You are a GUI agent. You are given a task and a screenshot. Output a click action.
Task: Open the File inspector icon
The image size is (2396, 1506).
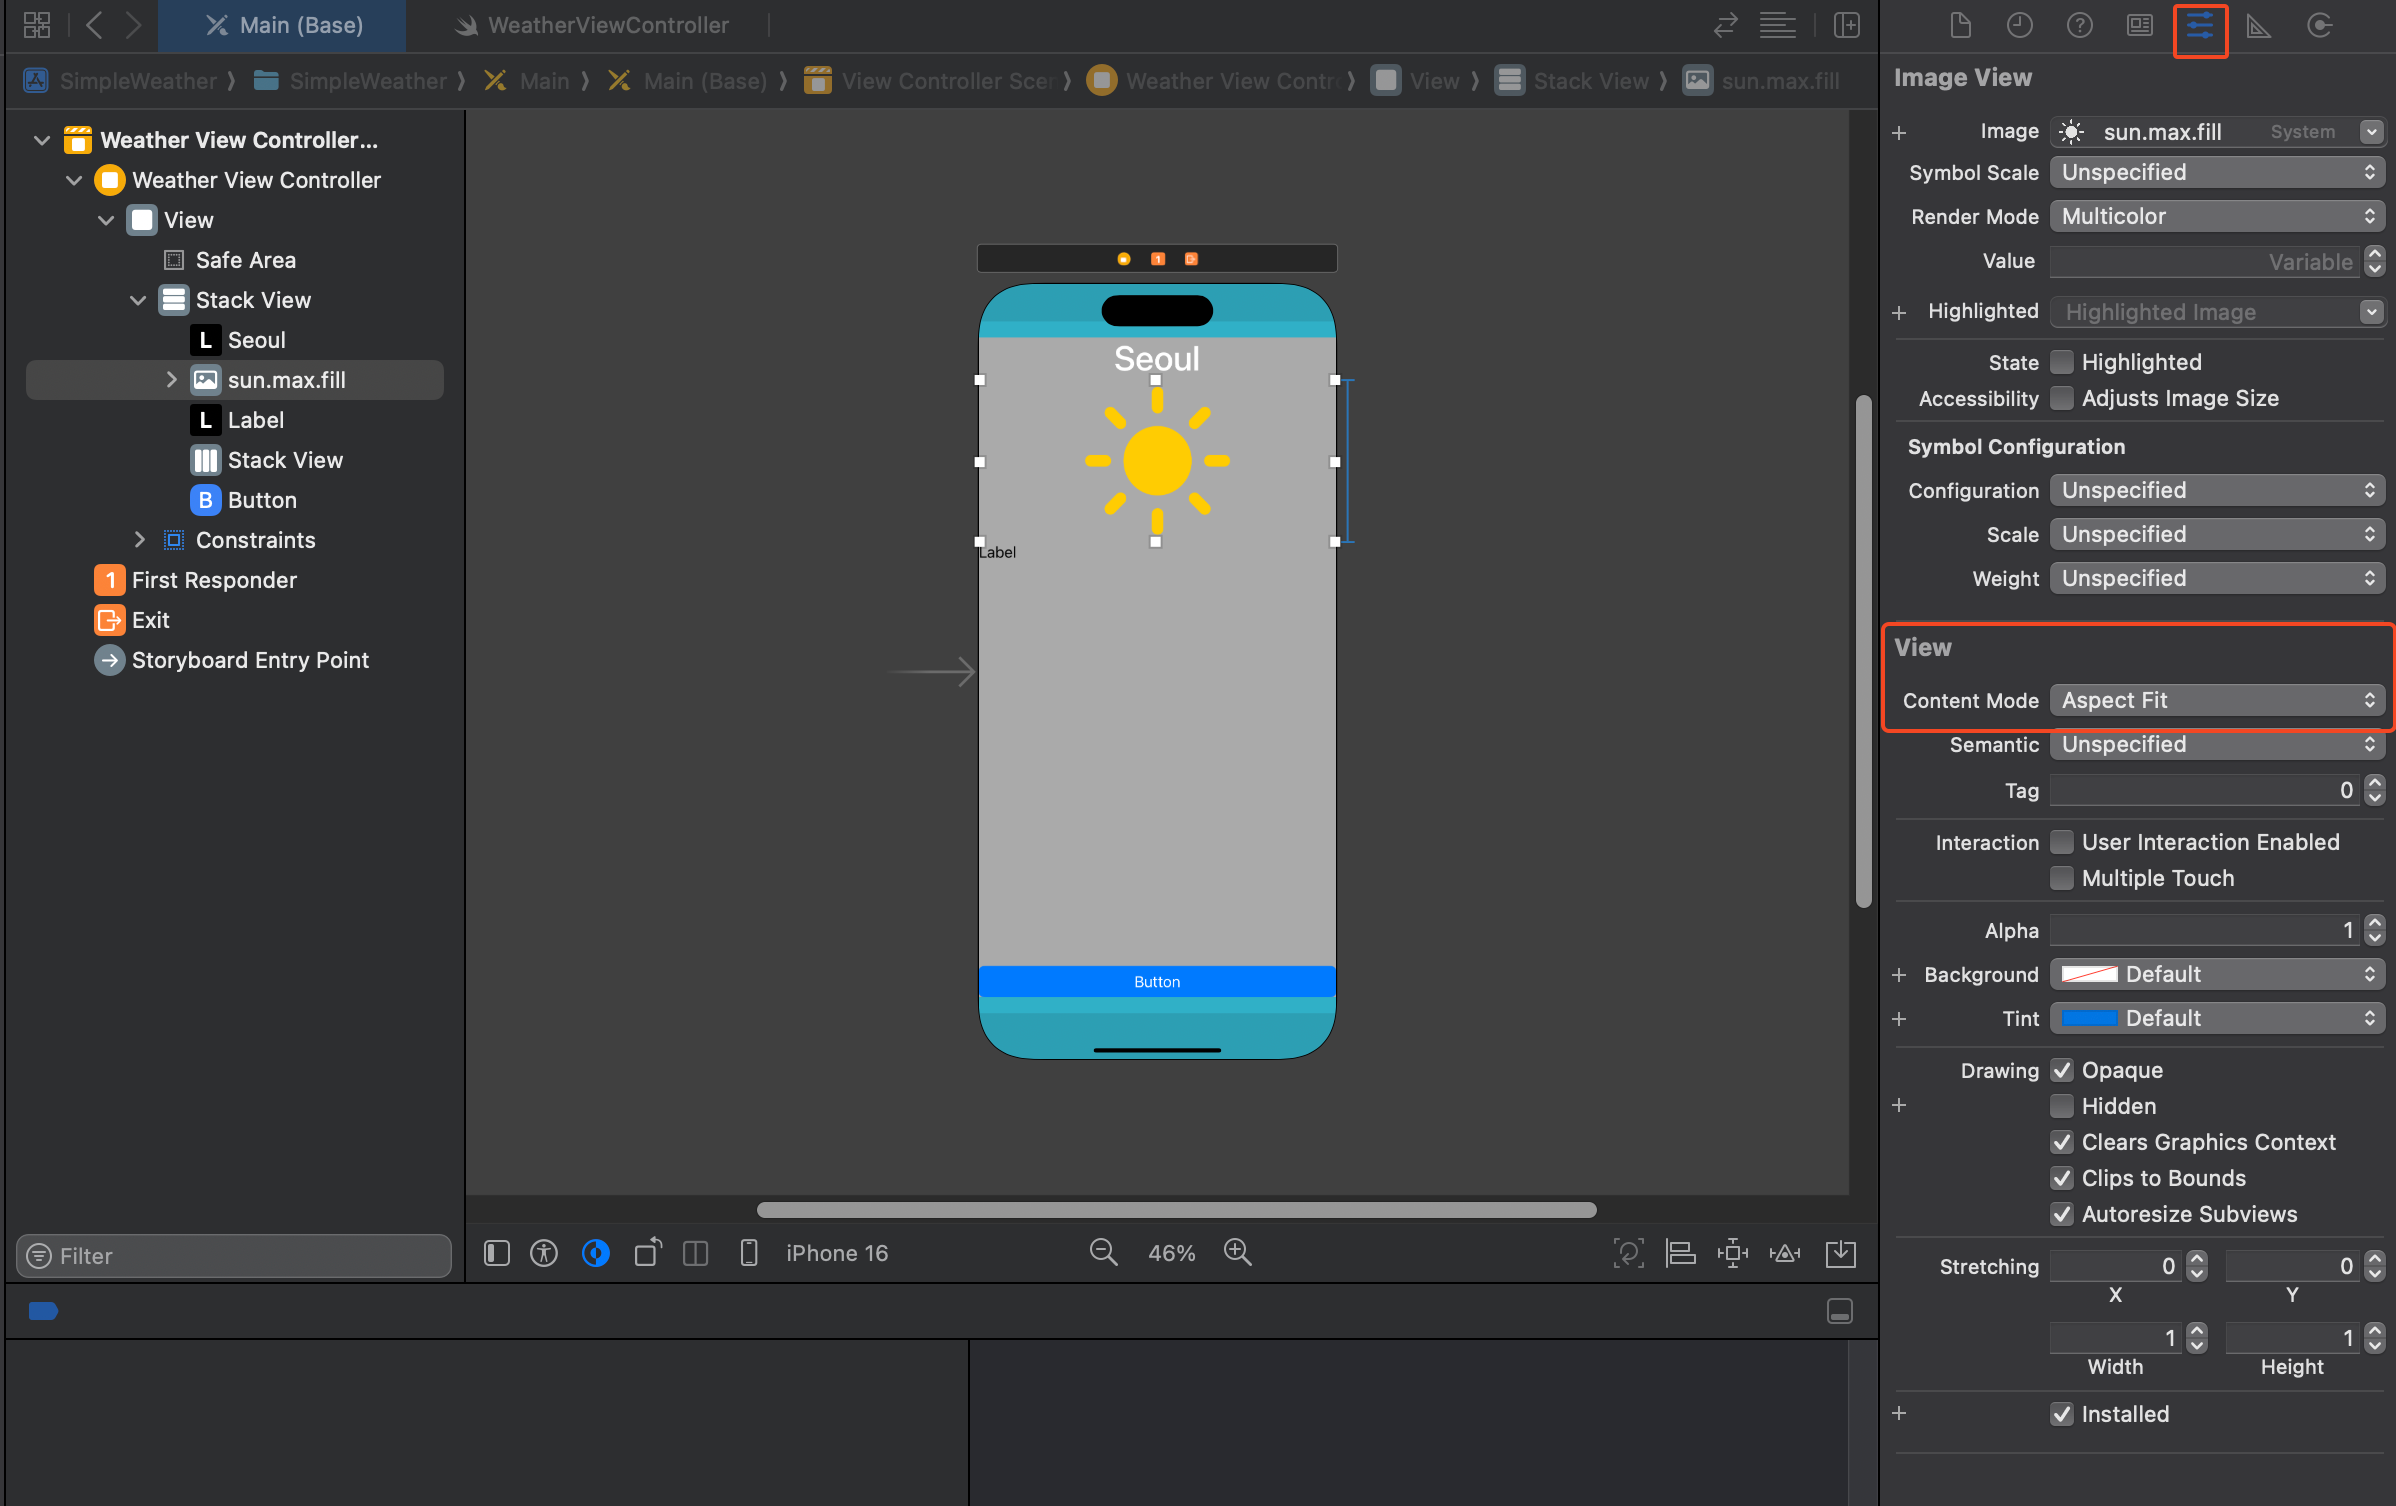pos(1960,26)
